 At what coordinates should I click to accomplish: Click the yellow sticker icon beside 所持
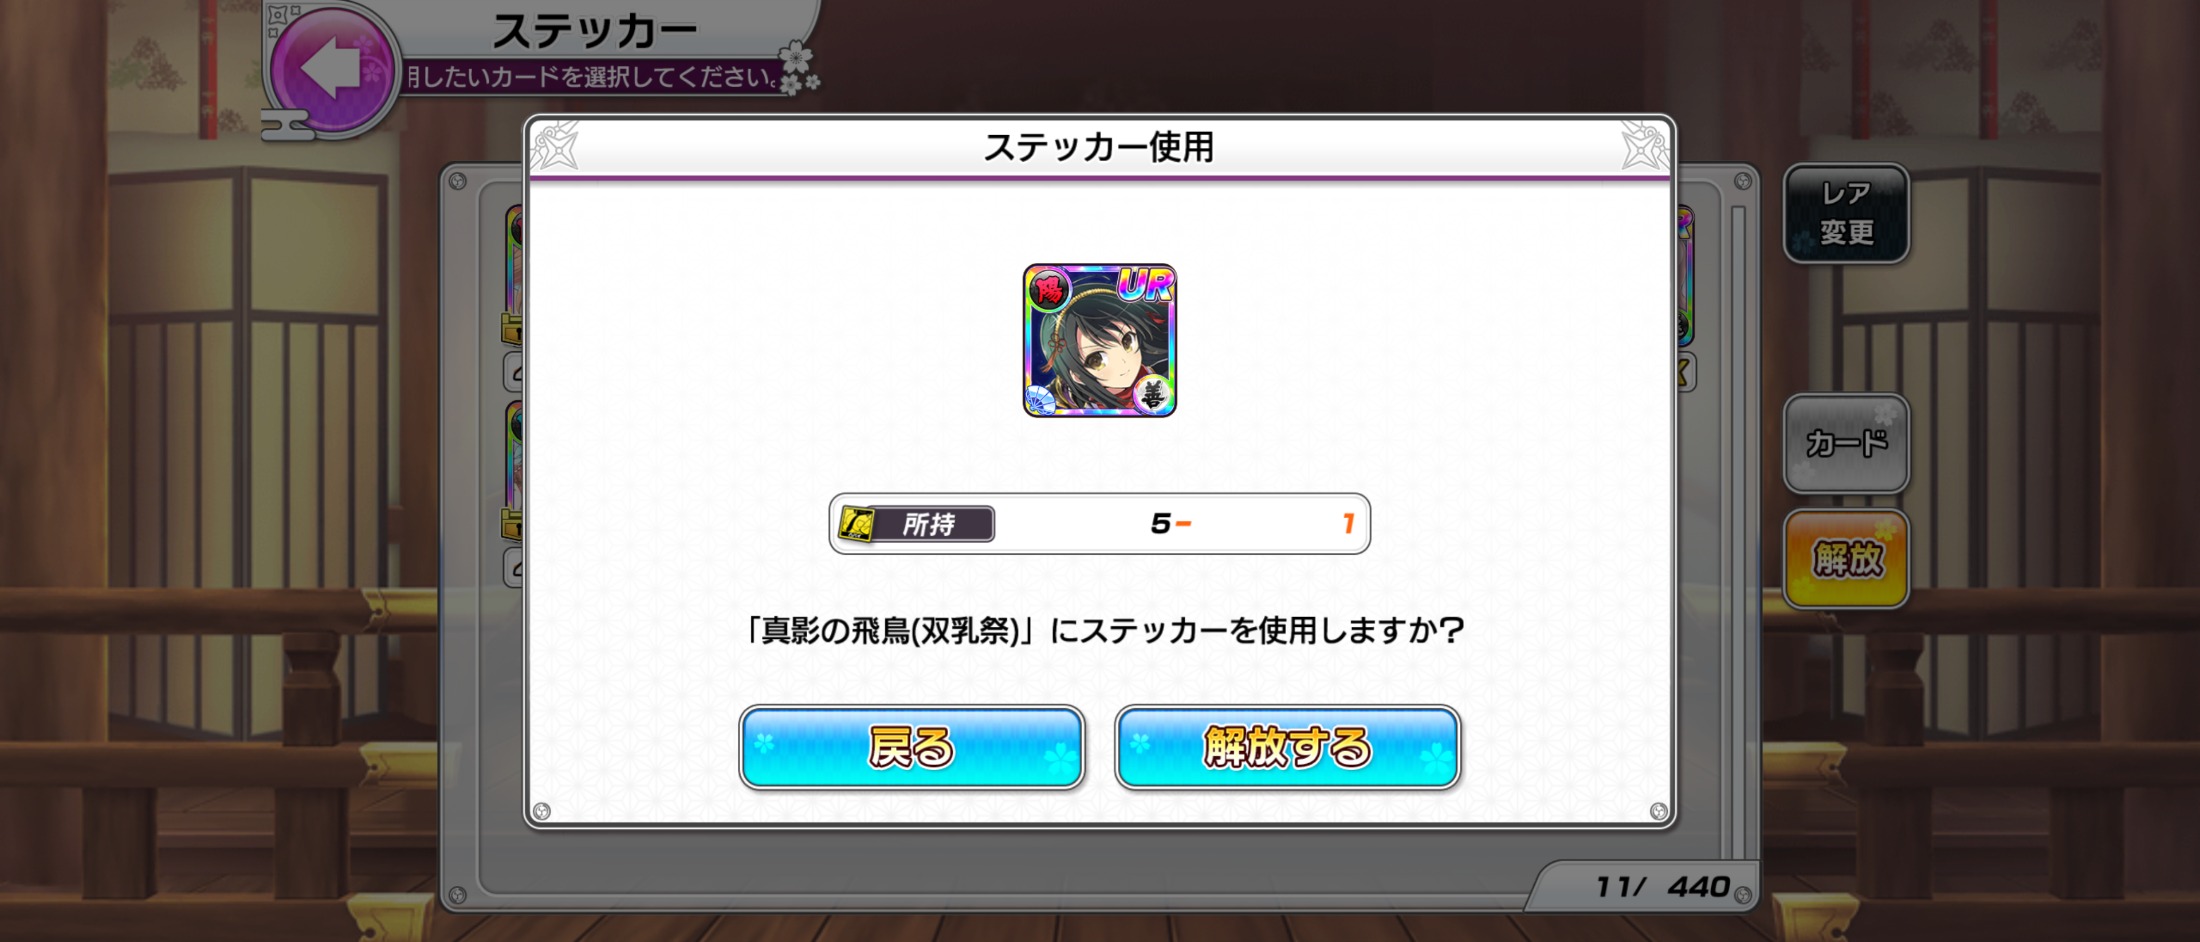(856, 524)
